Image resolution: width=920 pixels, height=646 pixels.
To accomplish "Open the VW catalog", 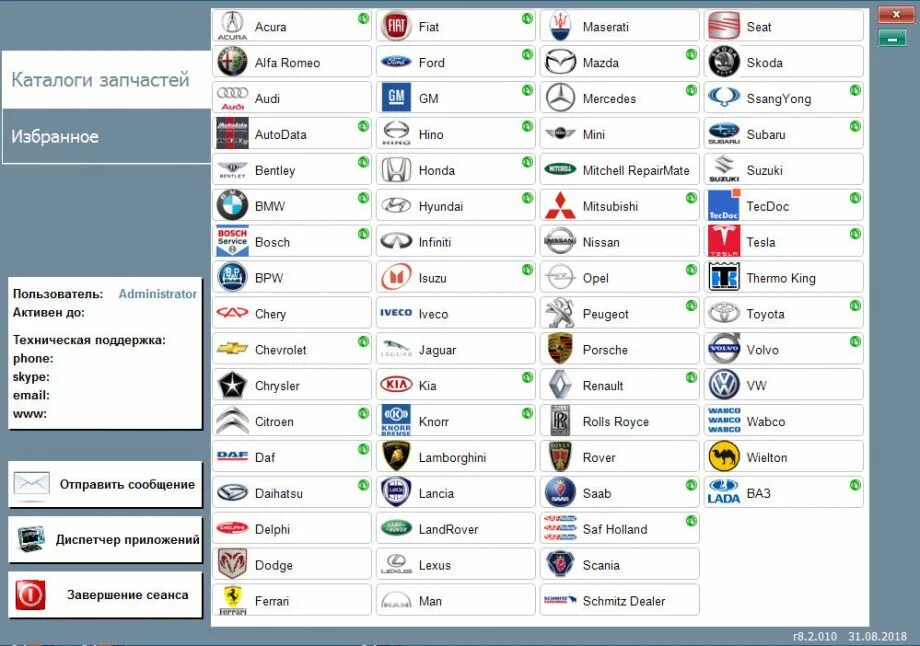I will tap(784, 385).
